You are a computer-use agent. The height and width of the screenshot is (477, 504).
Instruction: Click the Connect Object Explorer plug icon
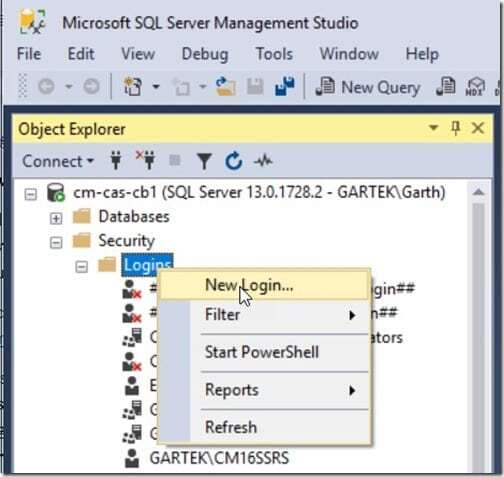(x=116, y=161)
